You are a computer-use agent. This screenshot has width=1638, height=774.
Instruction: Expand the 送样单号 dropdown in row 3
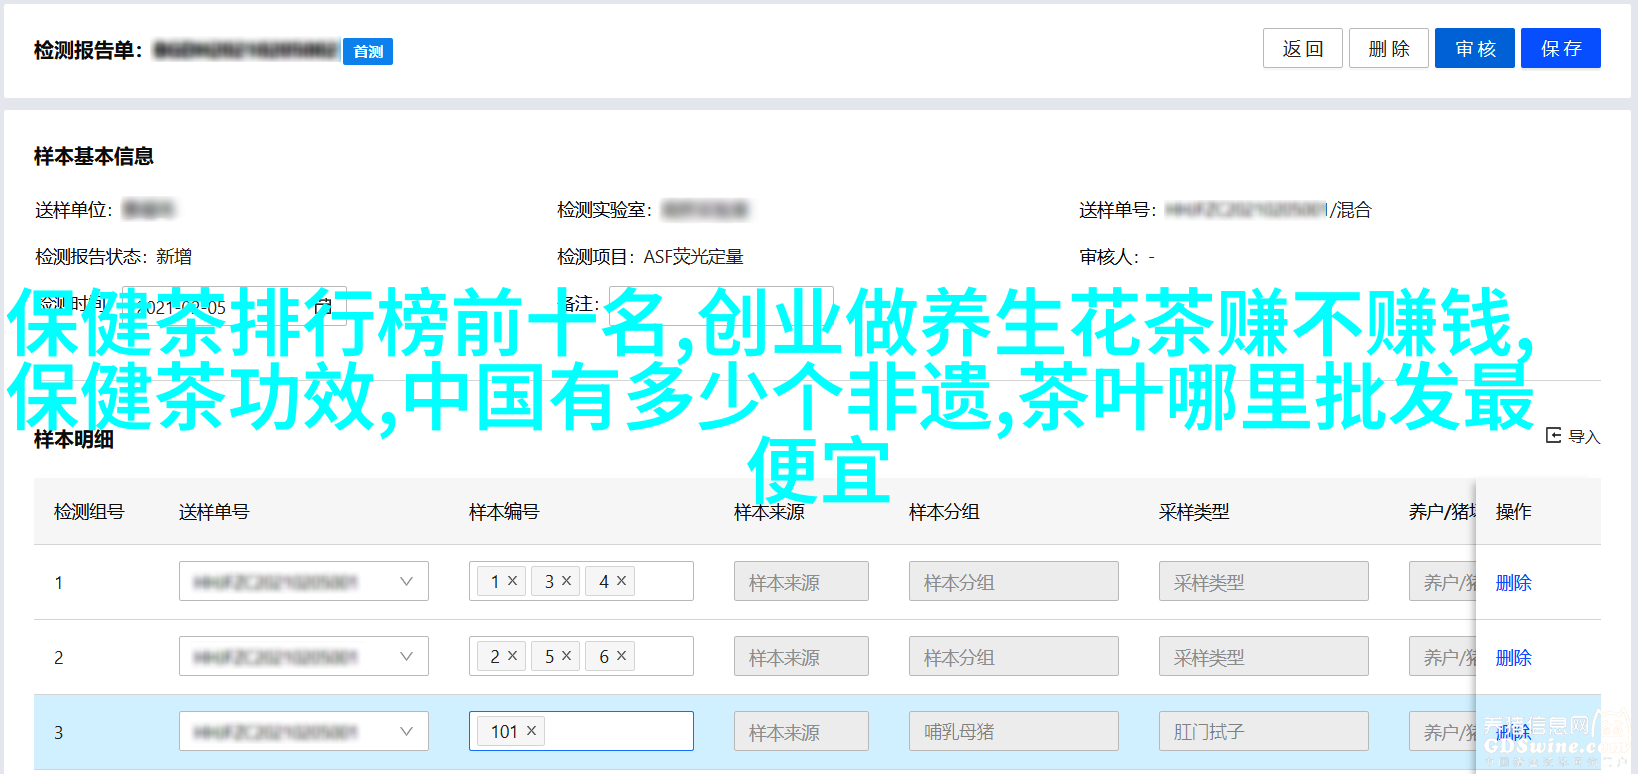[x=406, y=731]
